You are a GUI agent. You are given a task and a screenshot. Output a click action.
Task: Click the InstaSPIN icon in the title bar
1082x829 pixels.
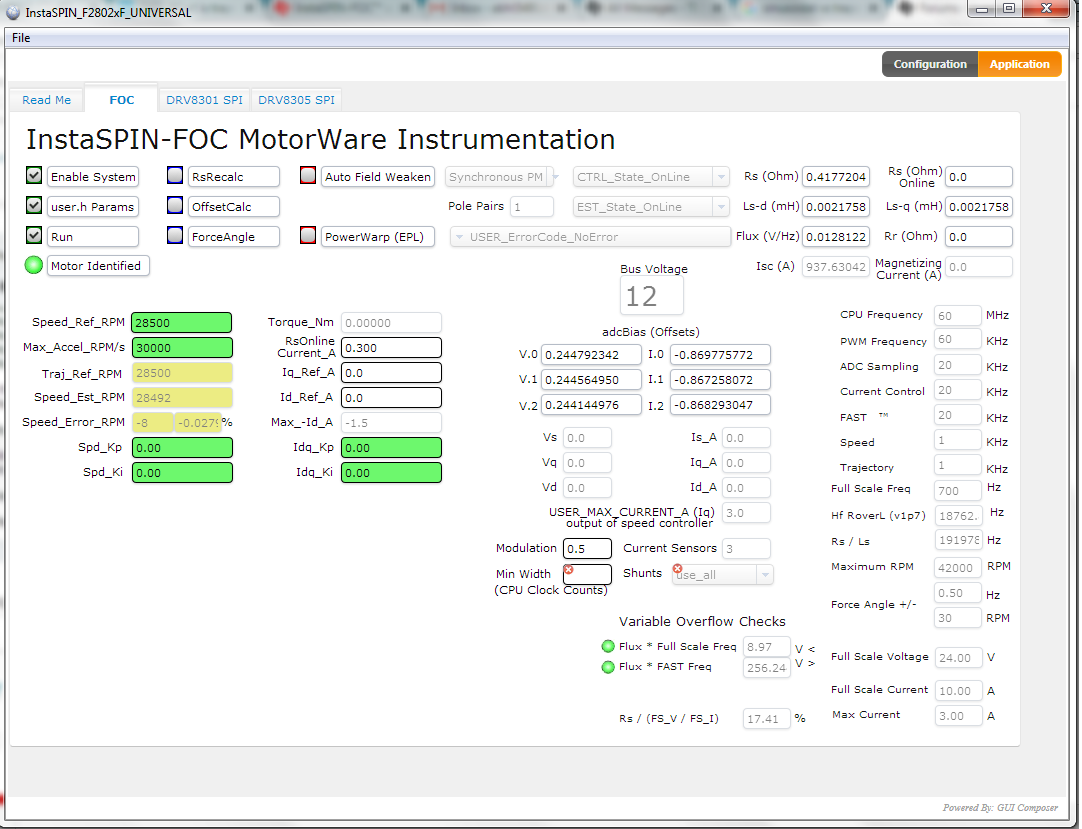click(x=12, y=11)
